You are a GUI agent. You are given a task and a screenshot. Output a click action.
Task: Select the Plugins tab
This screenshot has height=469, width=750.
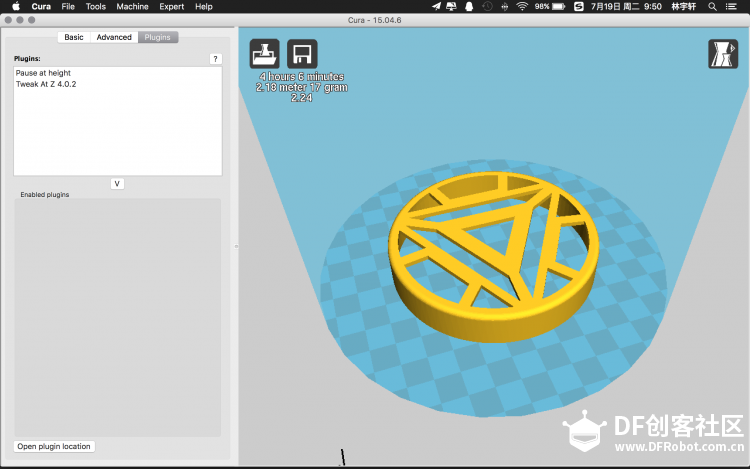coord(158,37)
